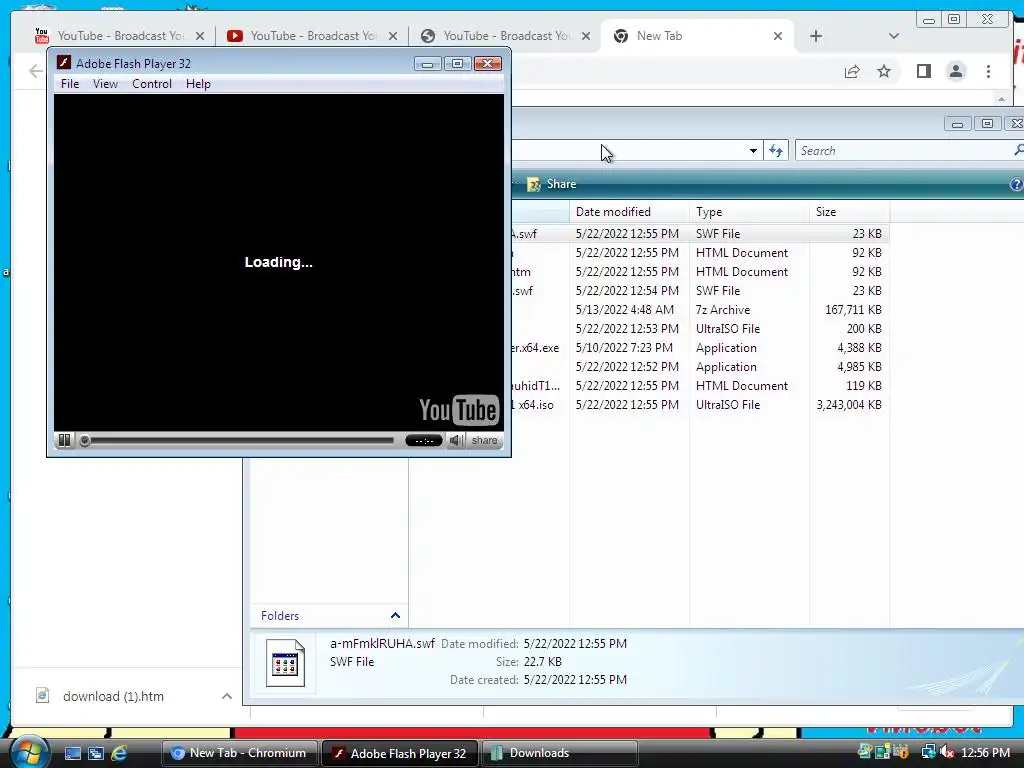Sort files by the Size column
Viewport: 1024px width, 768px height.
coord(849,212)
